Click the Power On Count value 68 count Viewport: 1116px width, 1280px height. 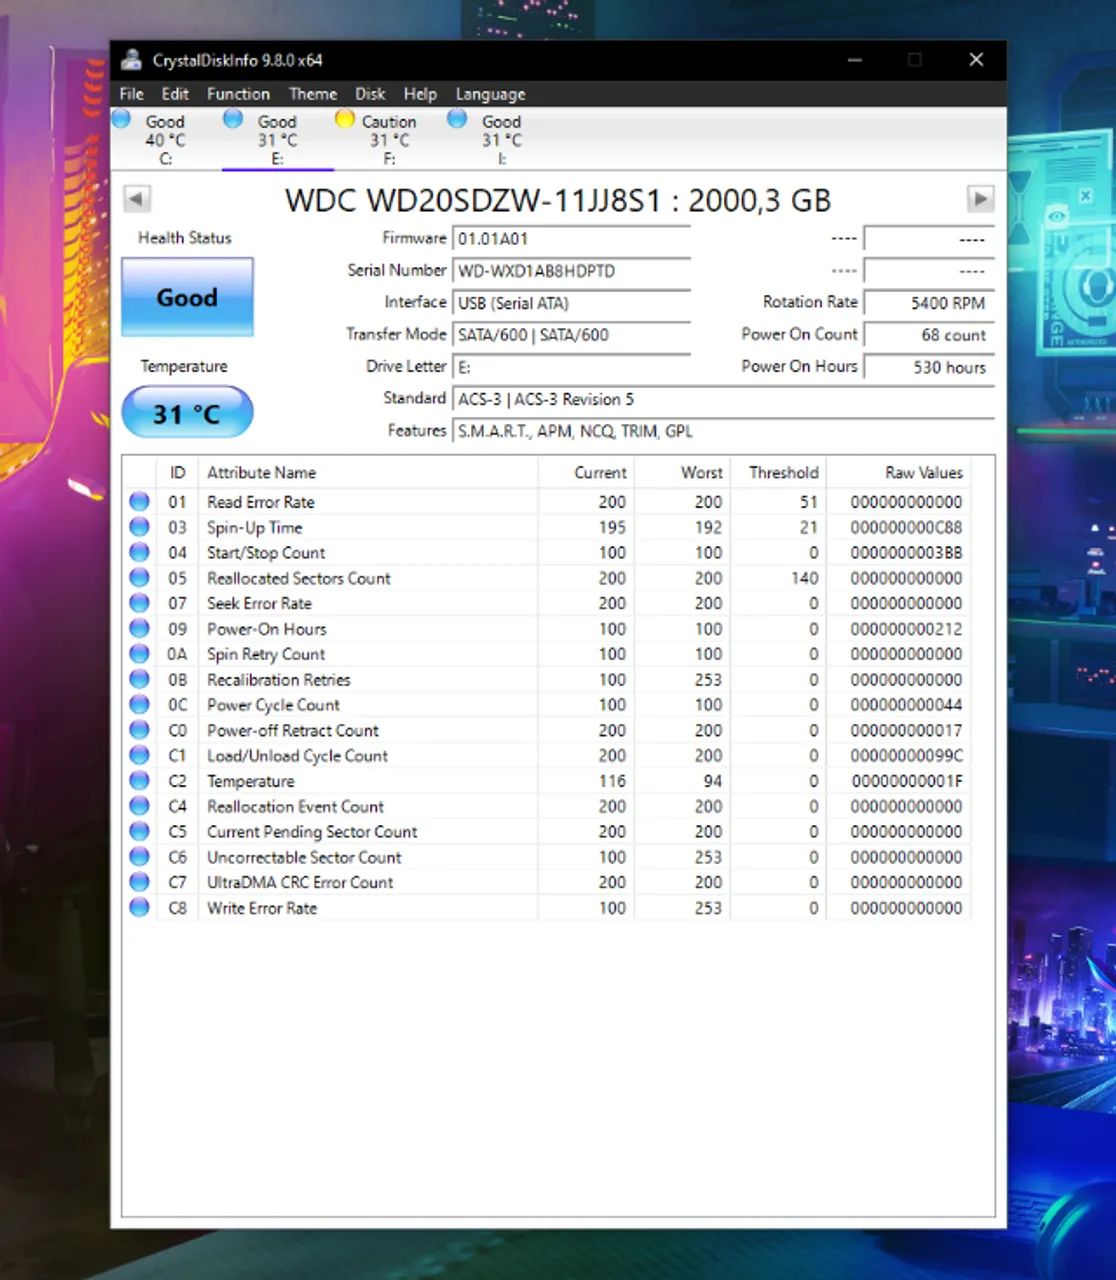(929, 335)
